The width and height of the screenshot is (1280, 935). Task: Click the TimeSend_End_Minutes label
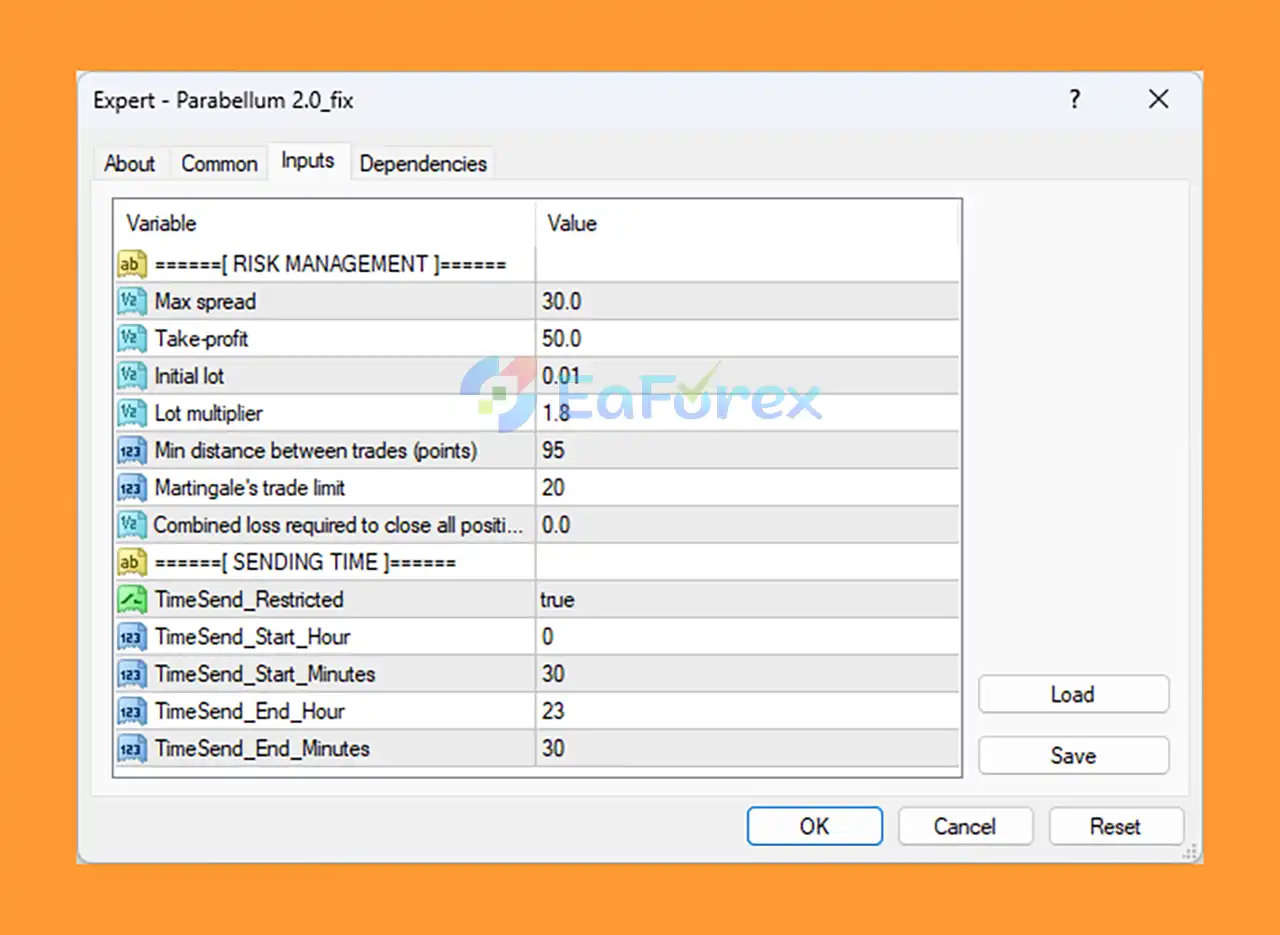click(x=262, y=748)
